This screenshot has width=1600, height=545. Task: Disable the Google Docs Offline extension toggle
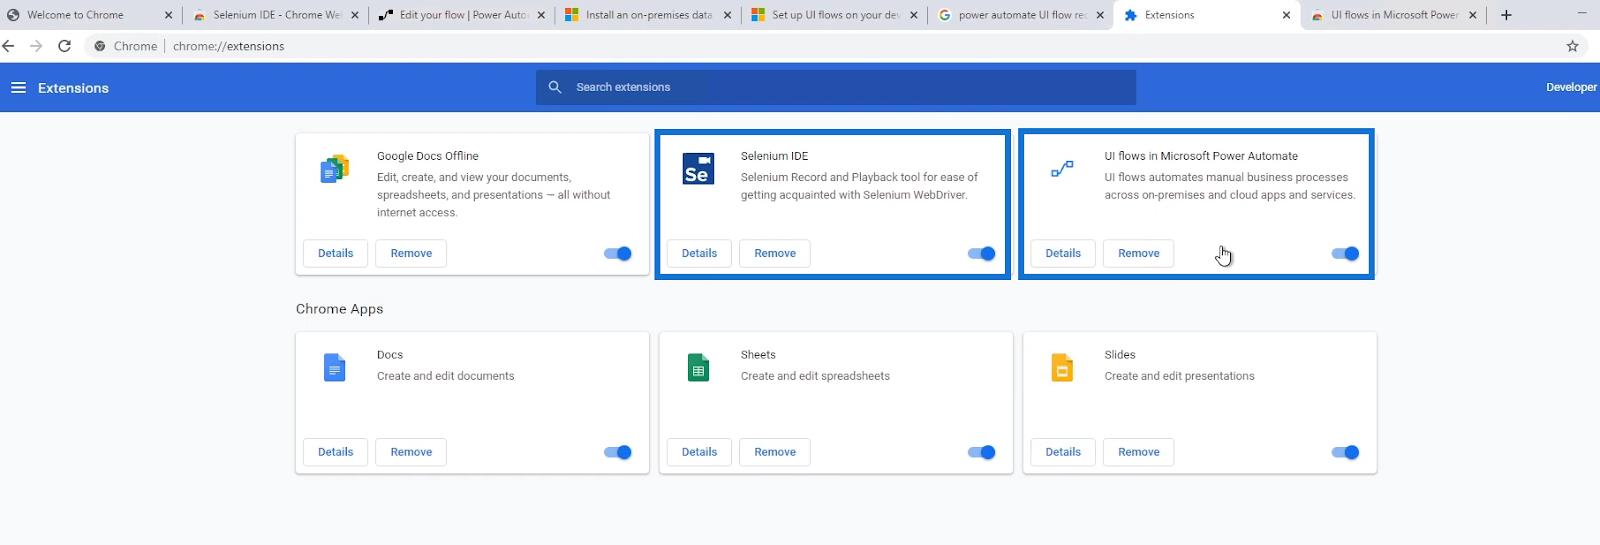click(x=618, y=253)
